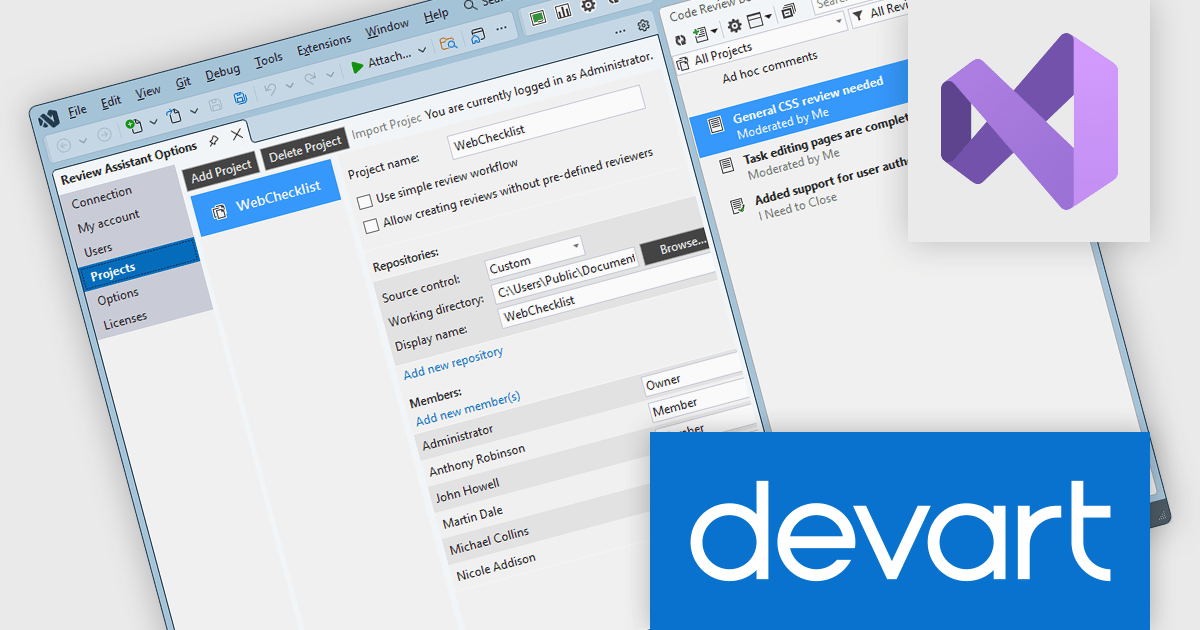Open the Tools menu
The image size is (1200, 630).
coord(268,60)
